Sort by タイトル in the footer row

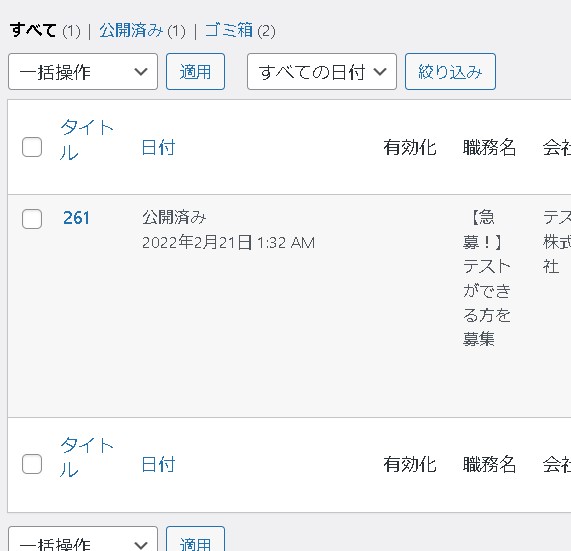[x=87, y=457]
